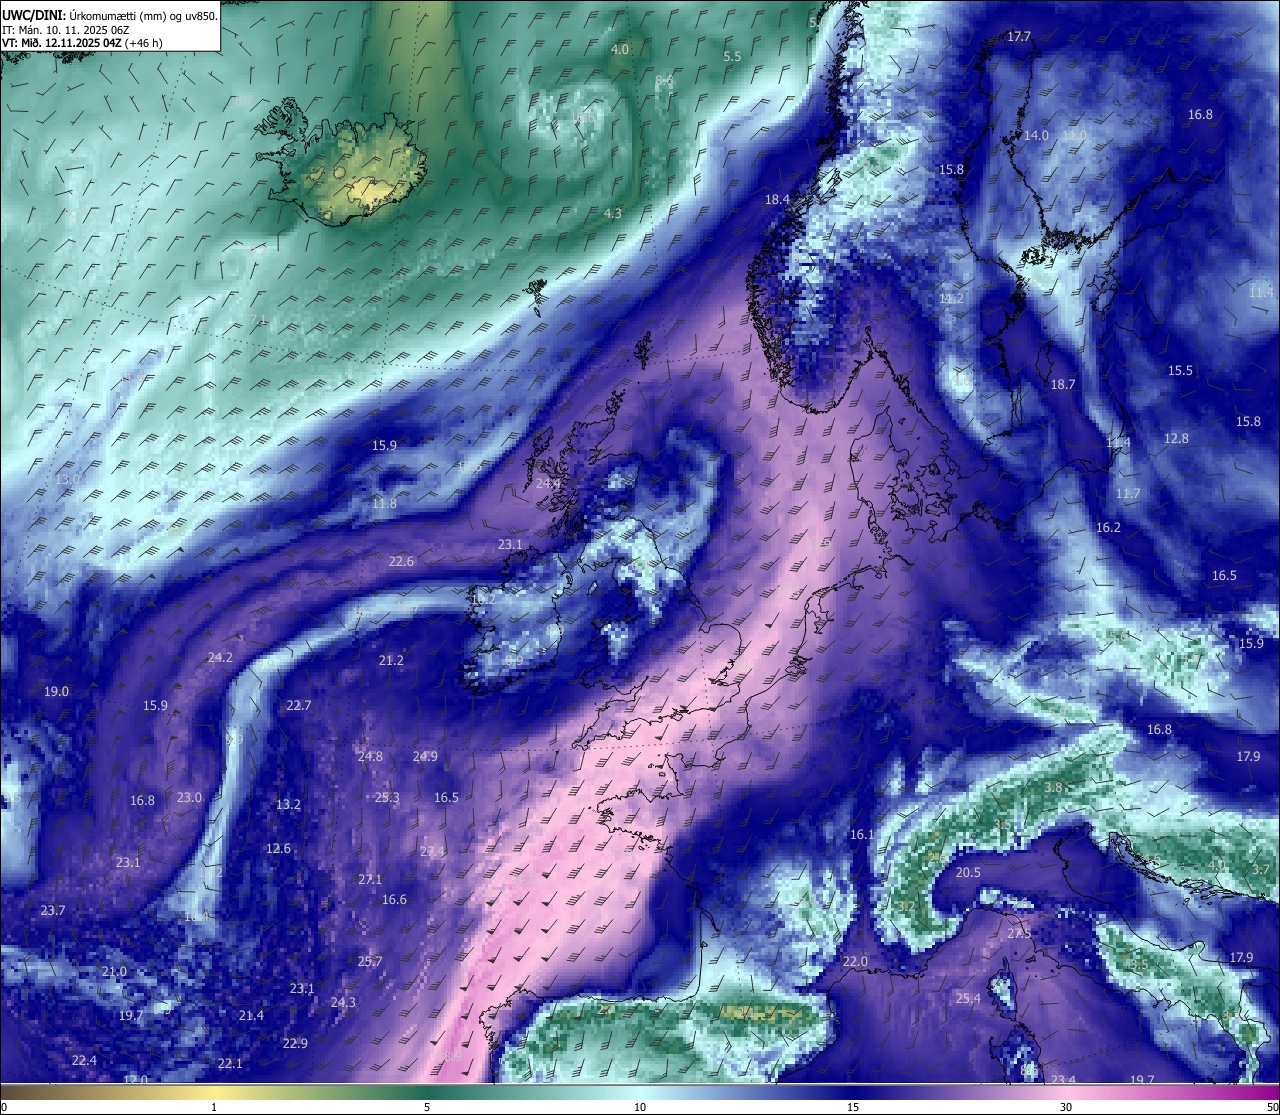
Task: Click the '11.7' value label
Action: point(1127,494)
